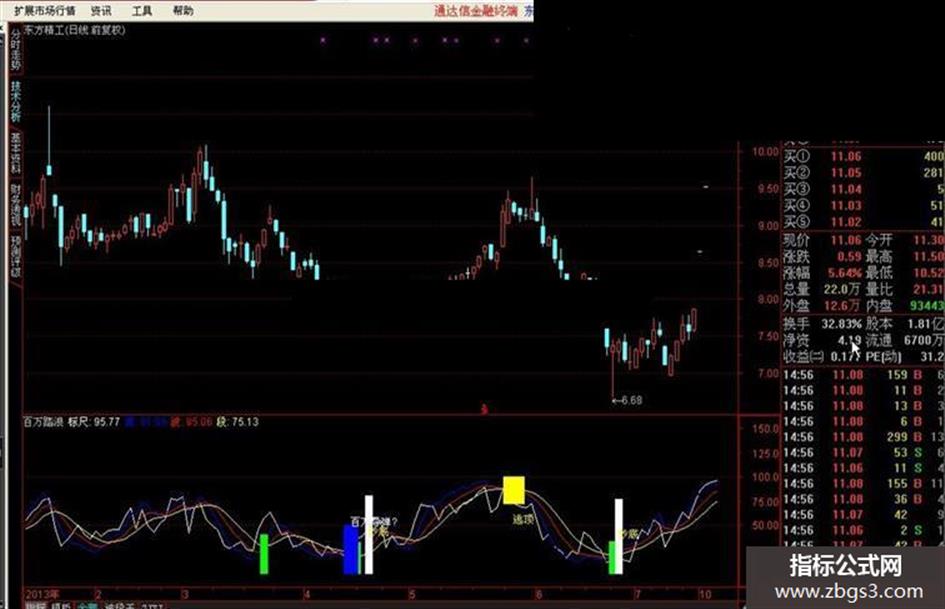Image resolution: width=945 pixels, height=609 pixels.
Task: Select the blue signal bar in indicator pane
Action: click(x=351, y=549)
